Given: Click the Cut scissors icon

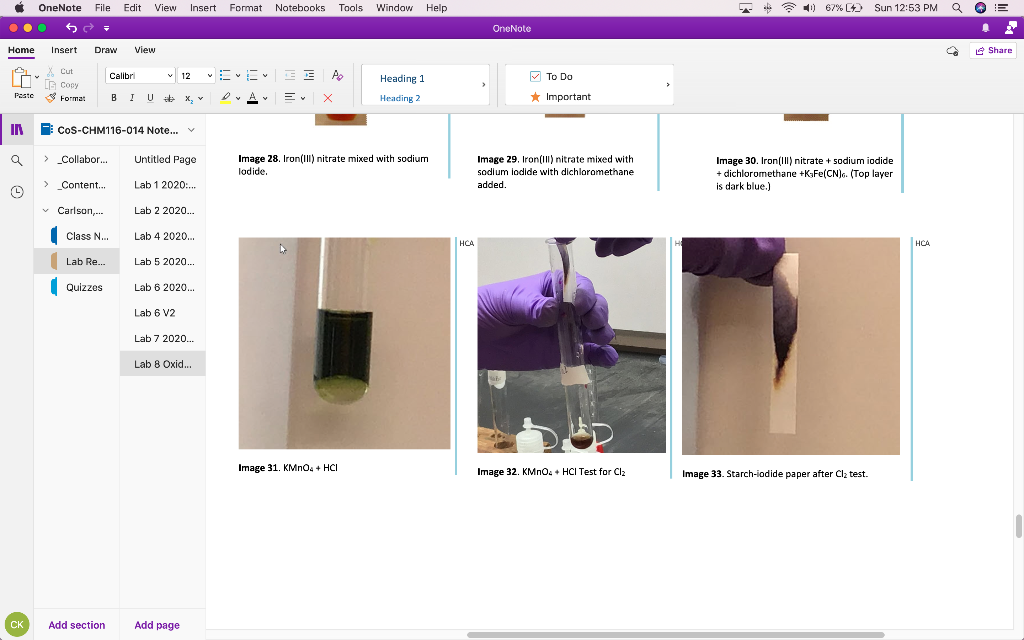Looking at the screenshot, I should coord(50,72).
